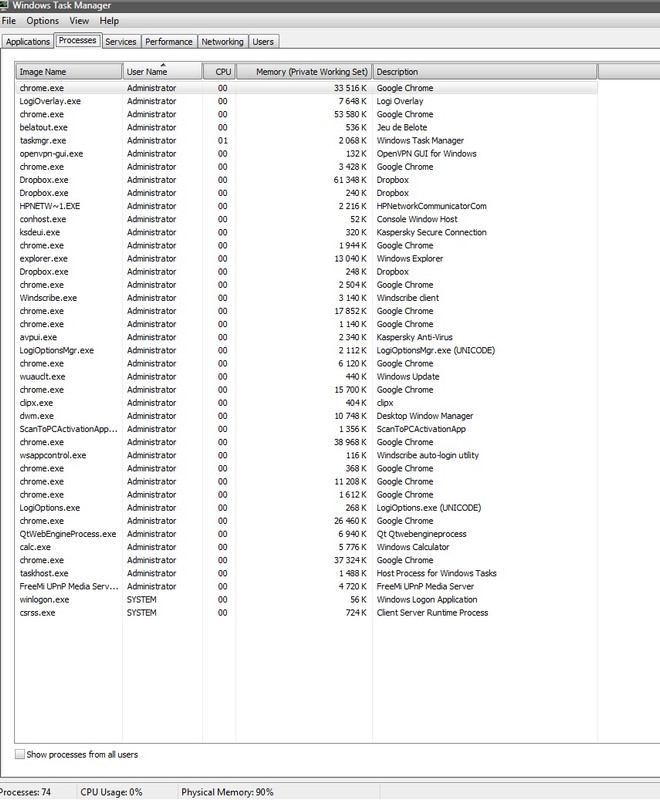The width and height of the screenshot is (660, 800).
Task: Open the Help menu
Action: point(109,21)
